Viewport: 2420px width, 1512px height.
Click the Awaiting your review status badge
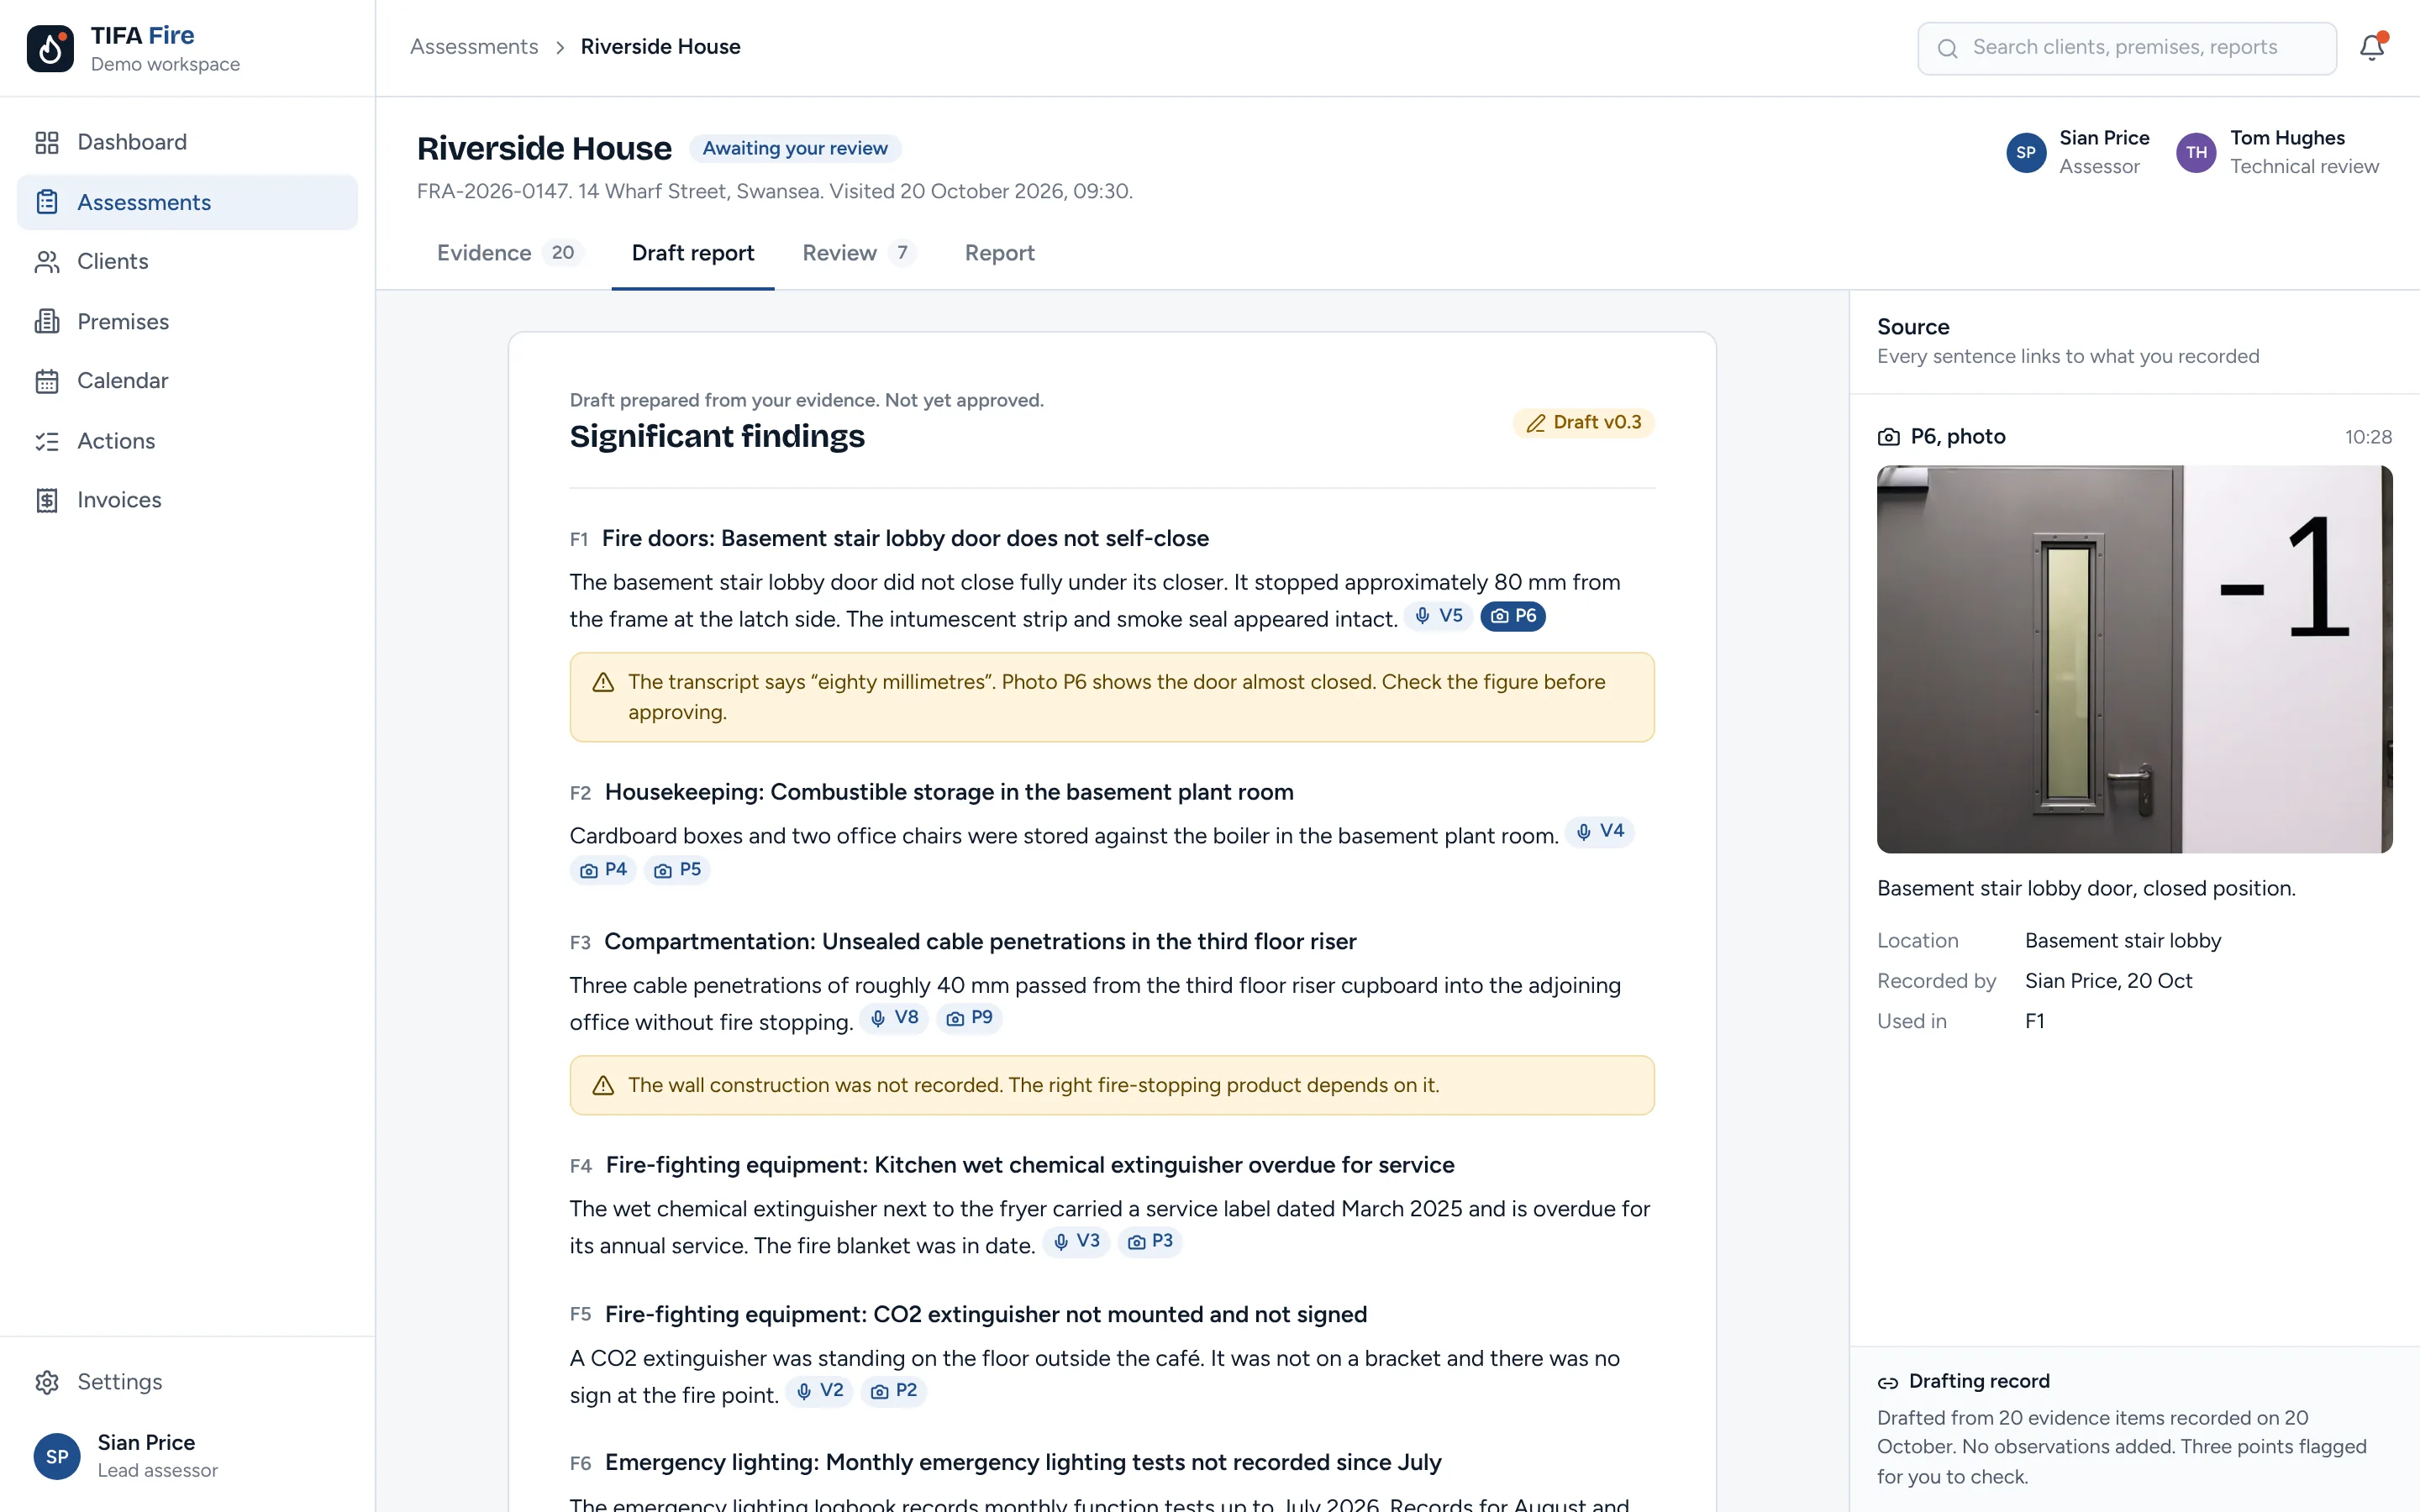[795, 148]
